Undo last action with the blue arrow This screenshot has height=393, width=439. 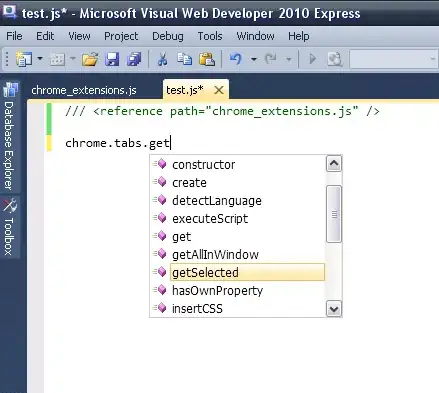point(236,59)
